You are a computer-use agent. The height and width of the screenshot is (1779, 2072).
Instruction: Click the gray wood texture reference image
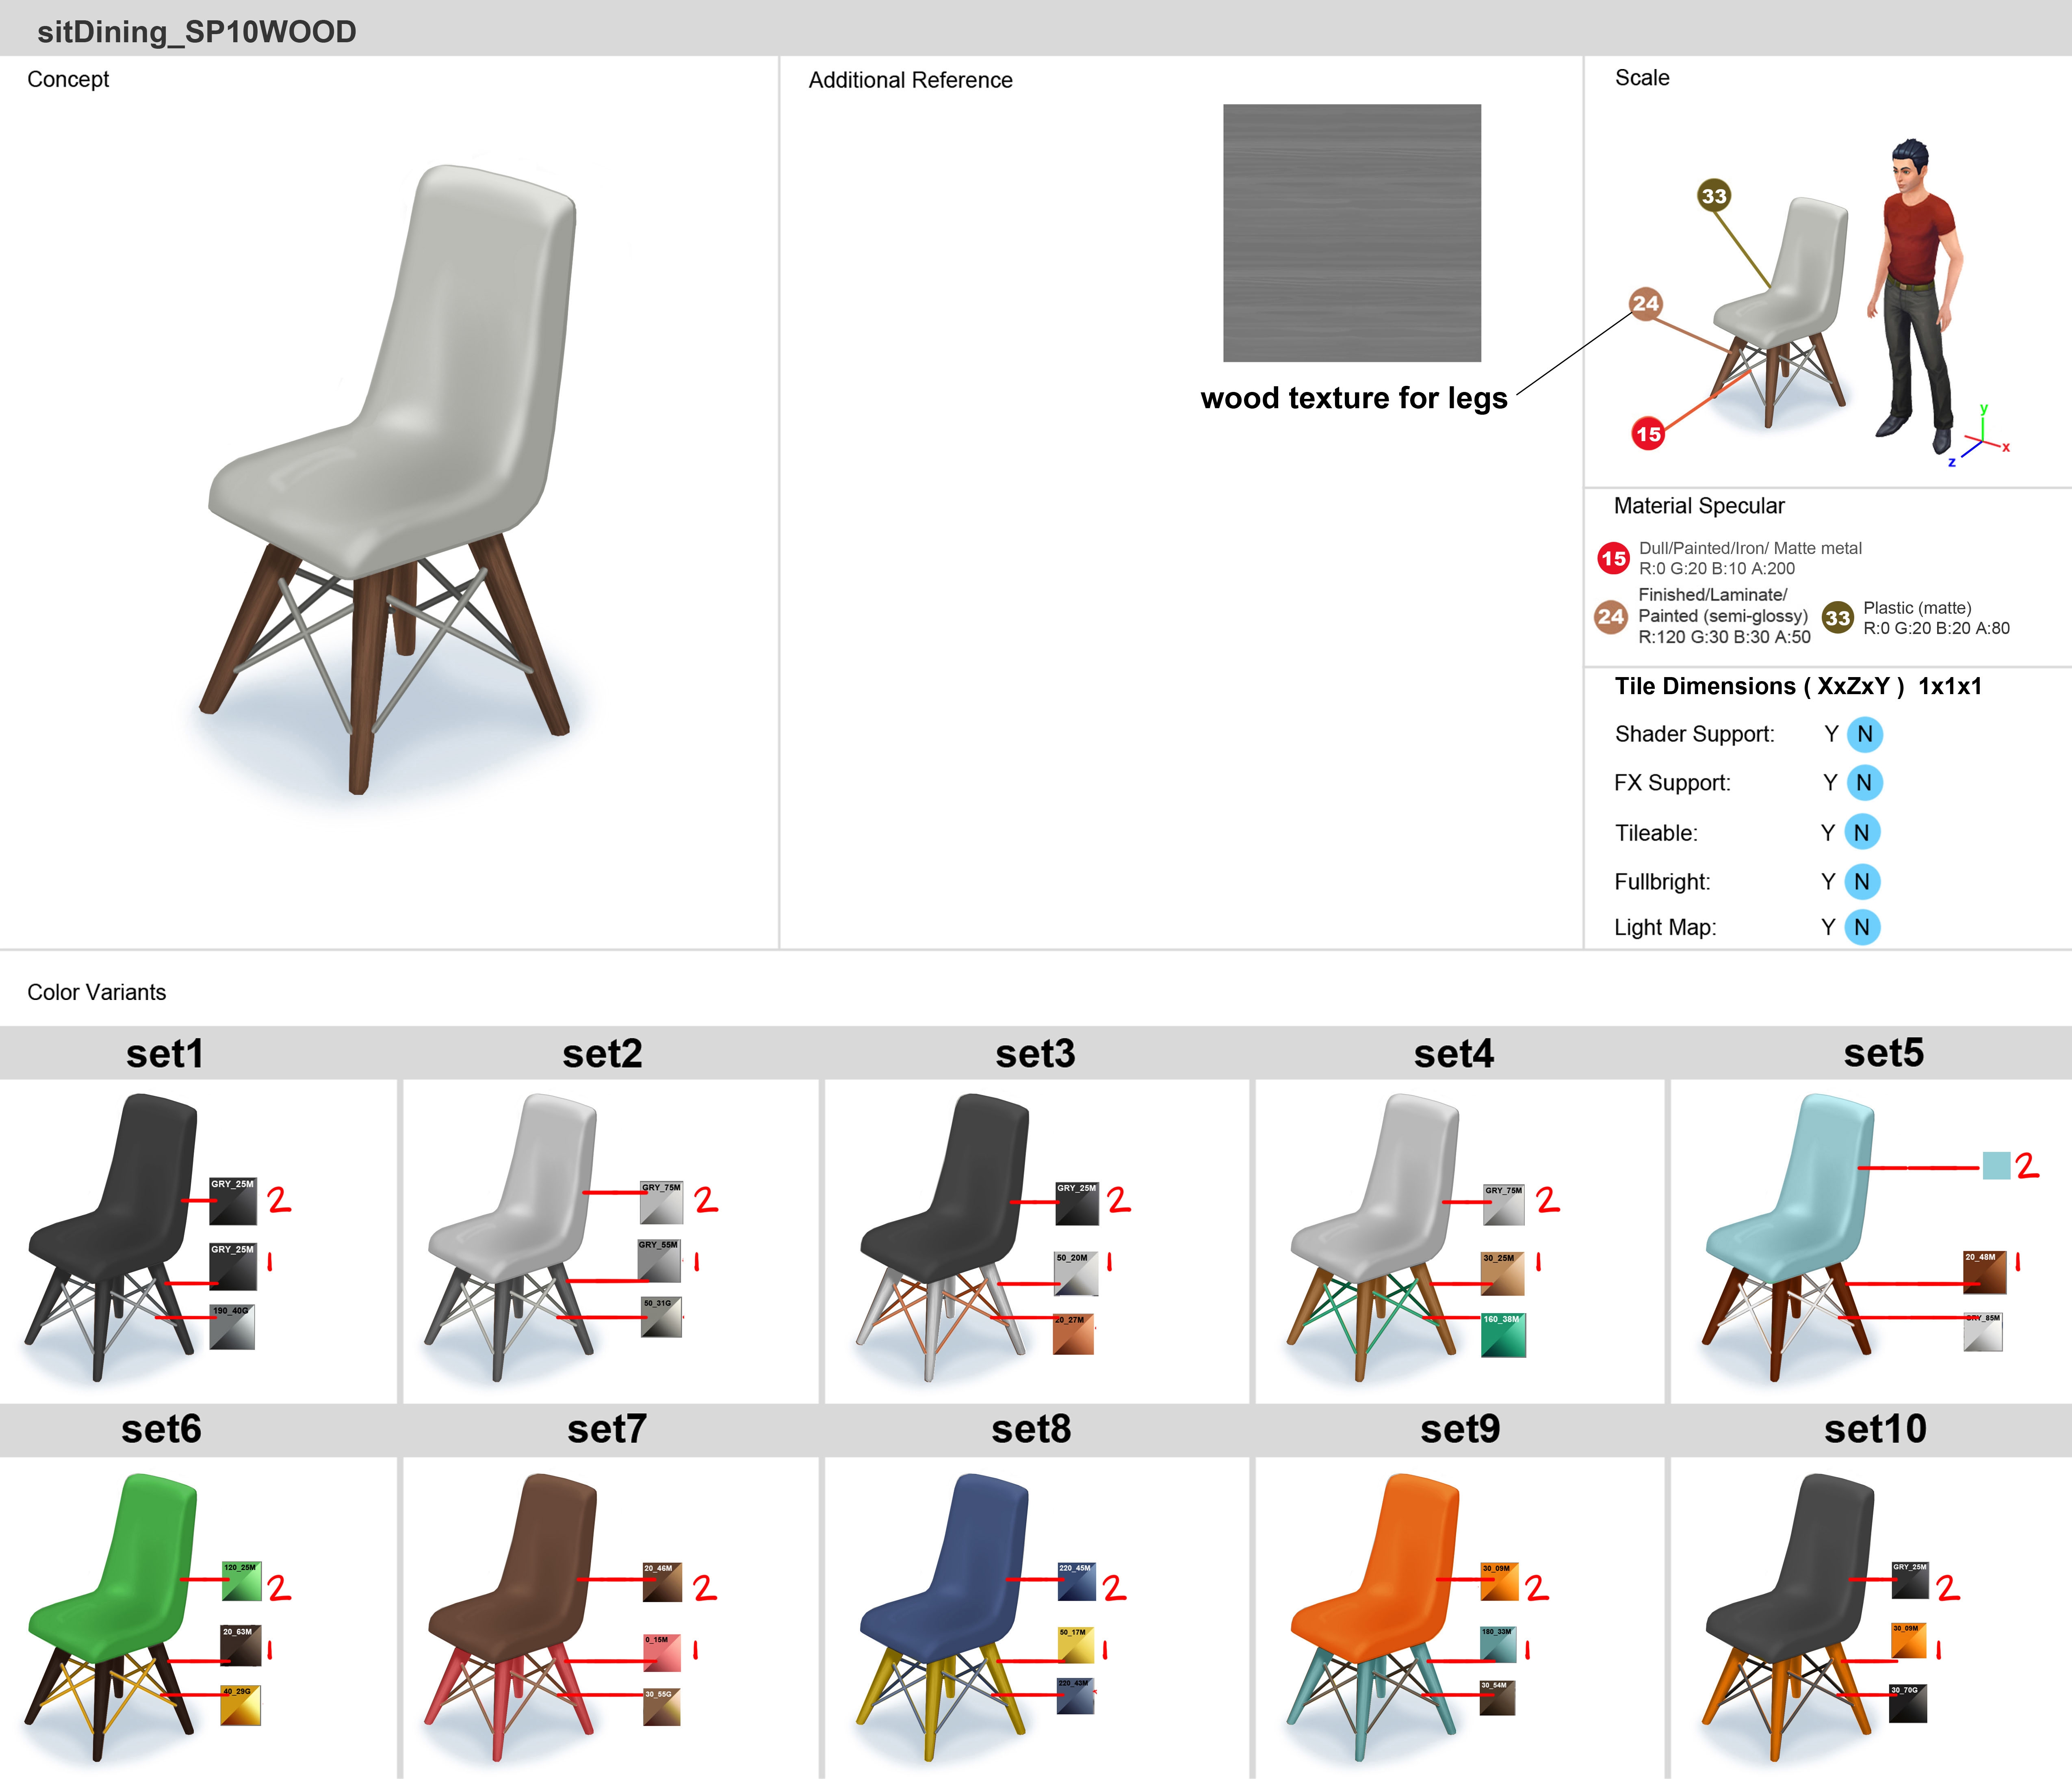[1352, 233]
